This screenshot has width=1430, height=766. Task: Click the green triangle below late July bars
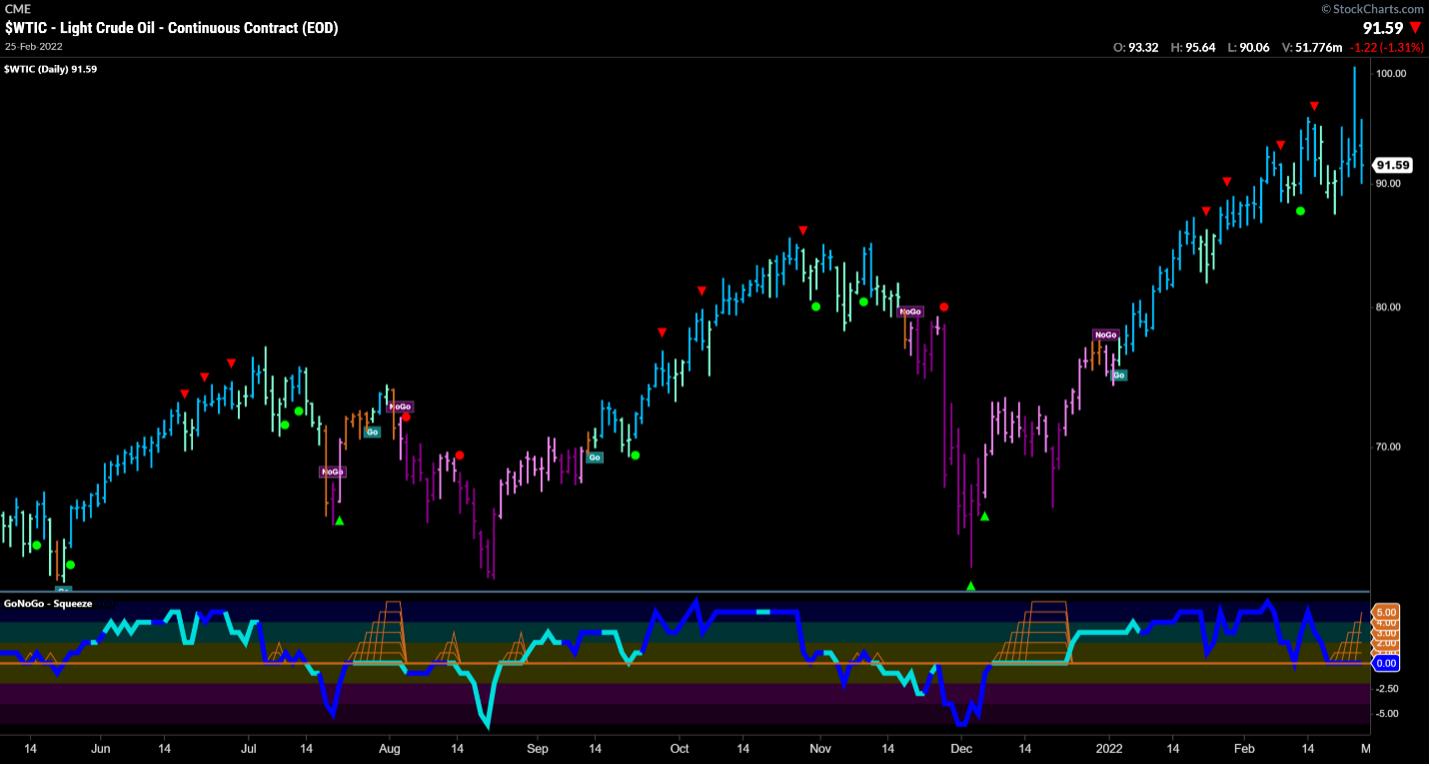pyautogui.click(x=339, y=521)
